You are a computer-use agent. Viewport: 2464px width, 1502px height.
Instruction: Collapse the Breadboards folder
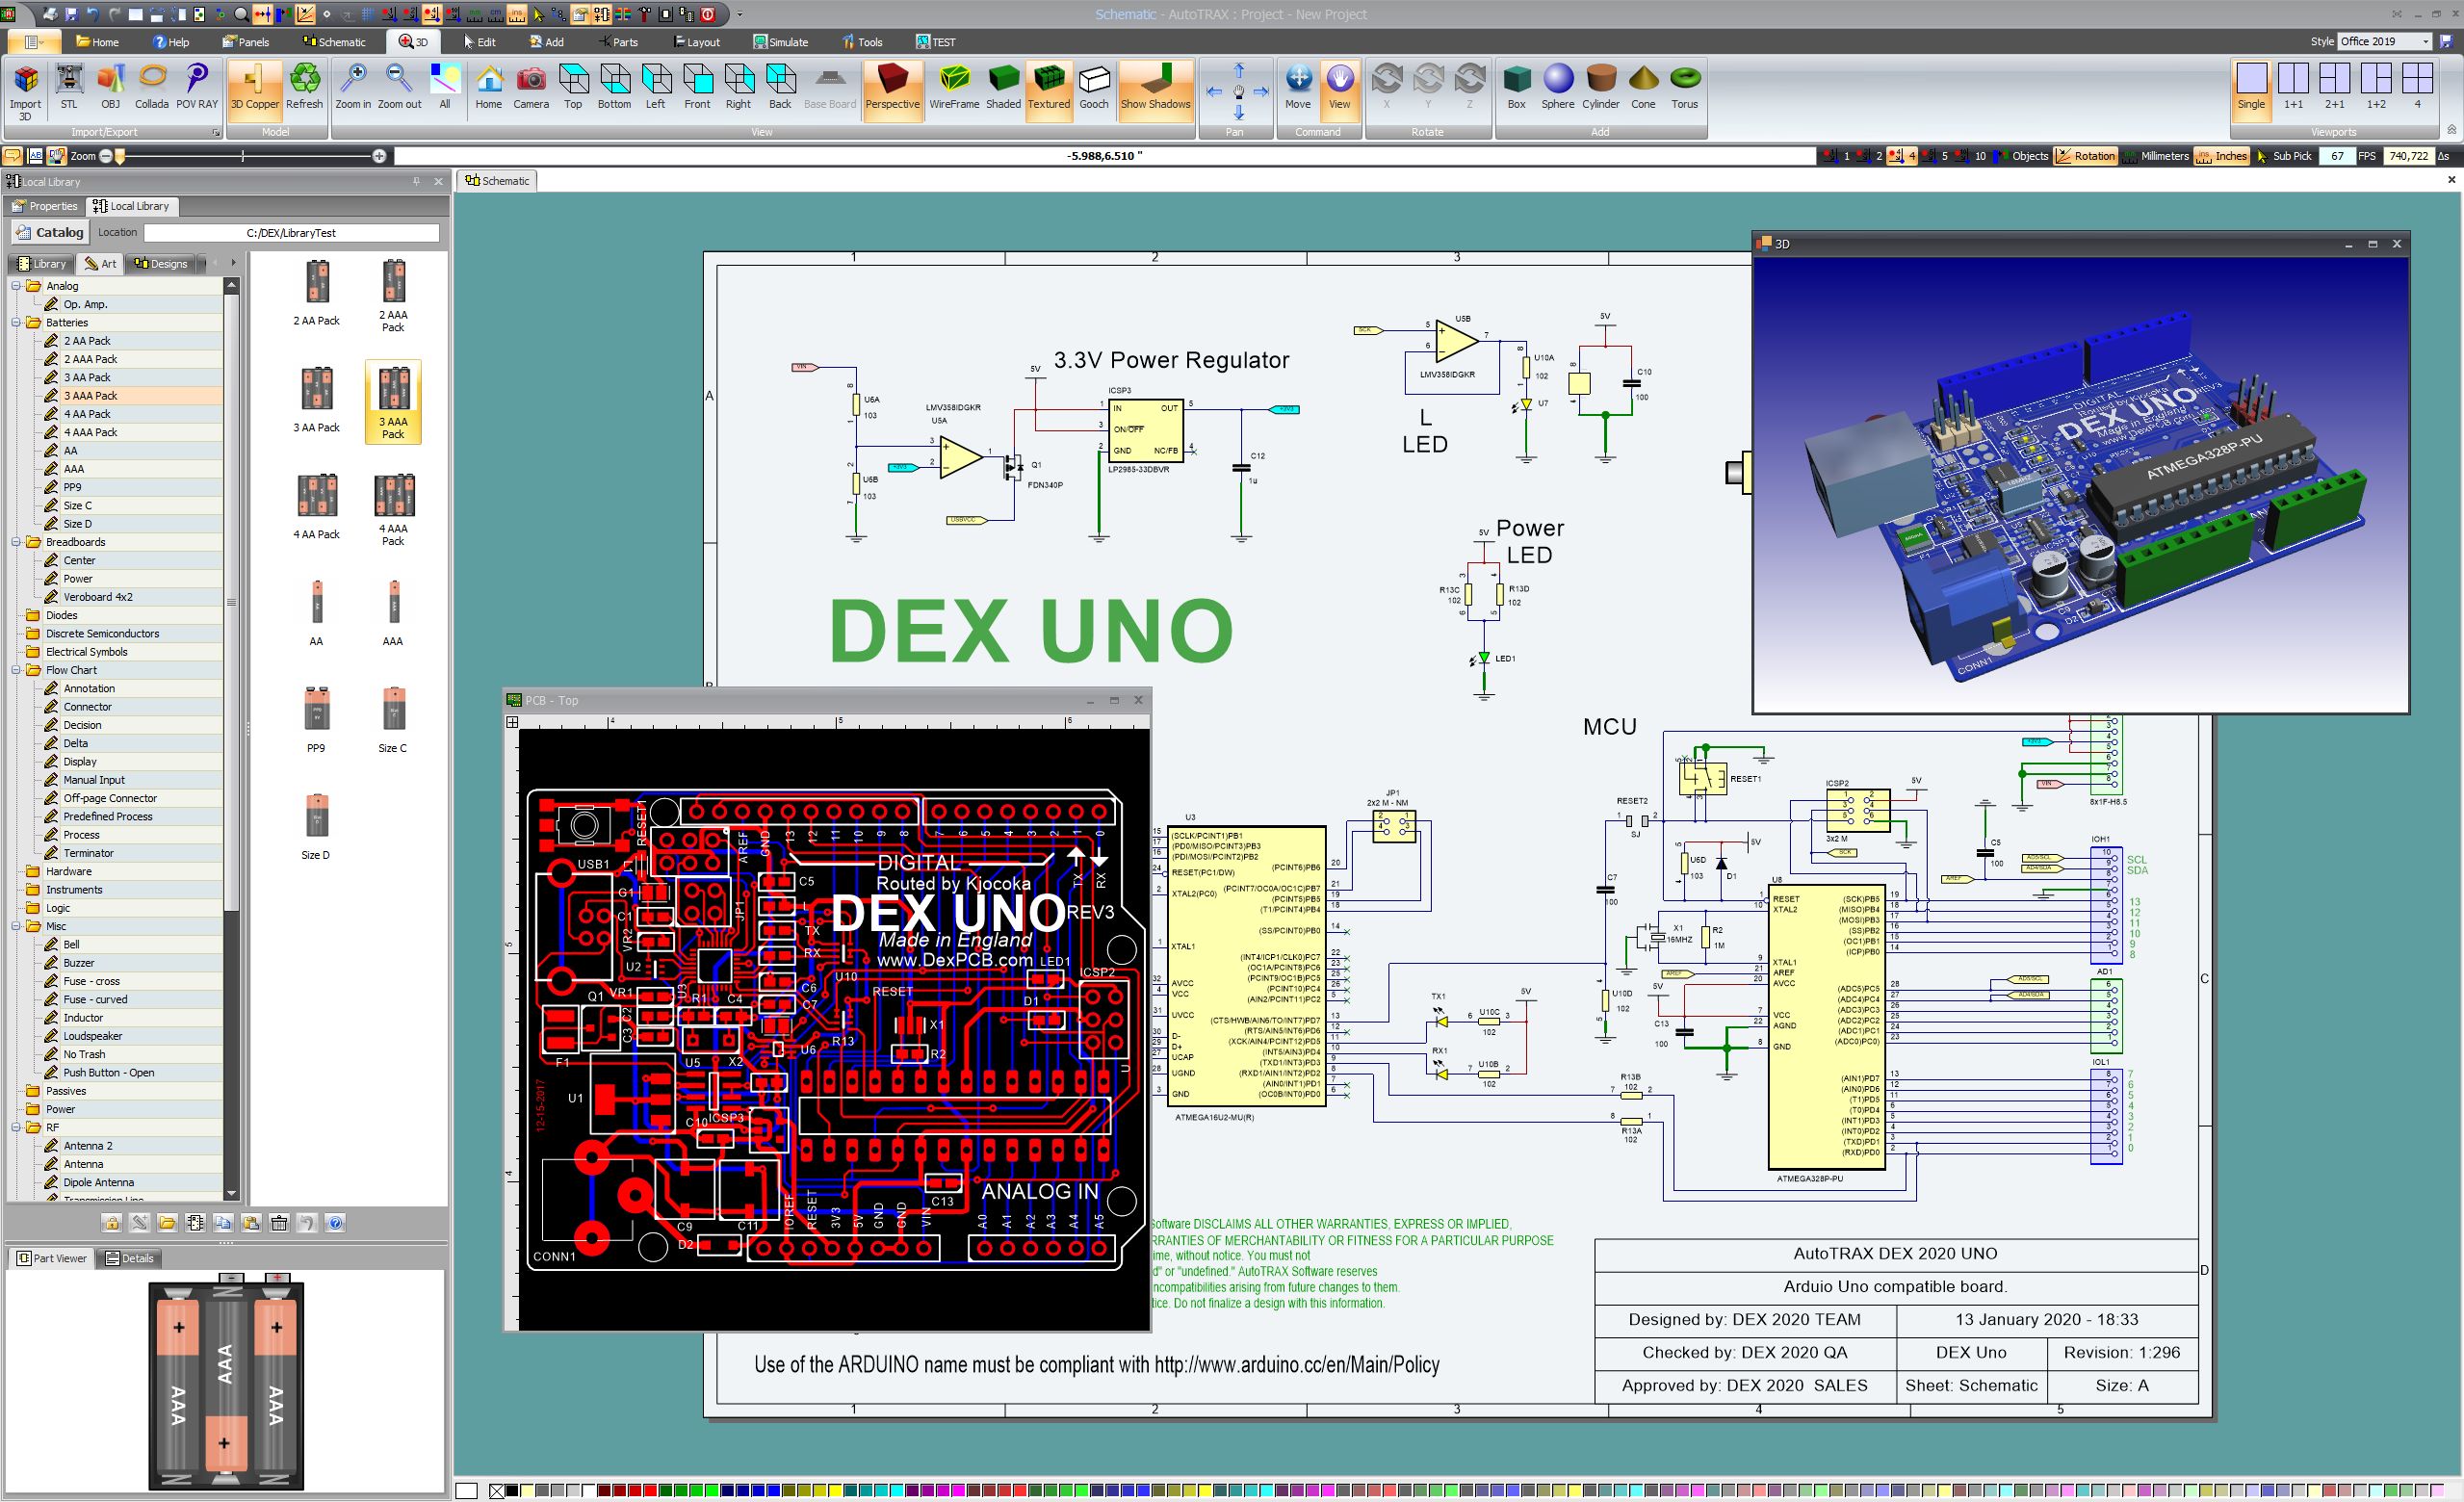click(16, 542)
